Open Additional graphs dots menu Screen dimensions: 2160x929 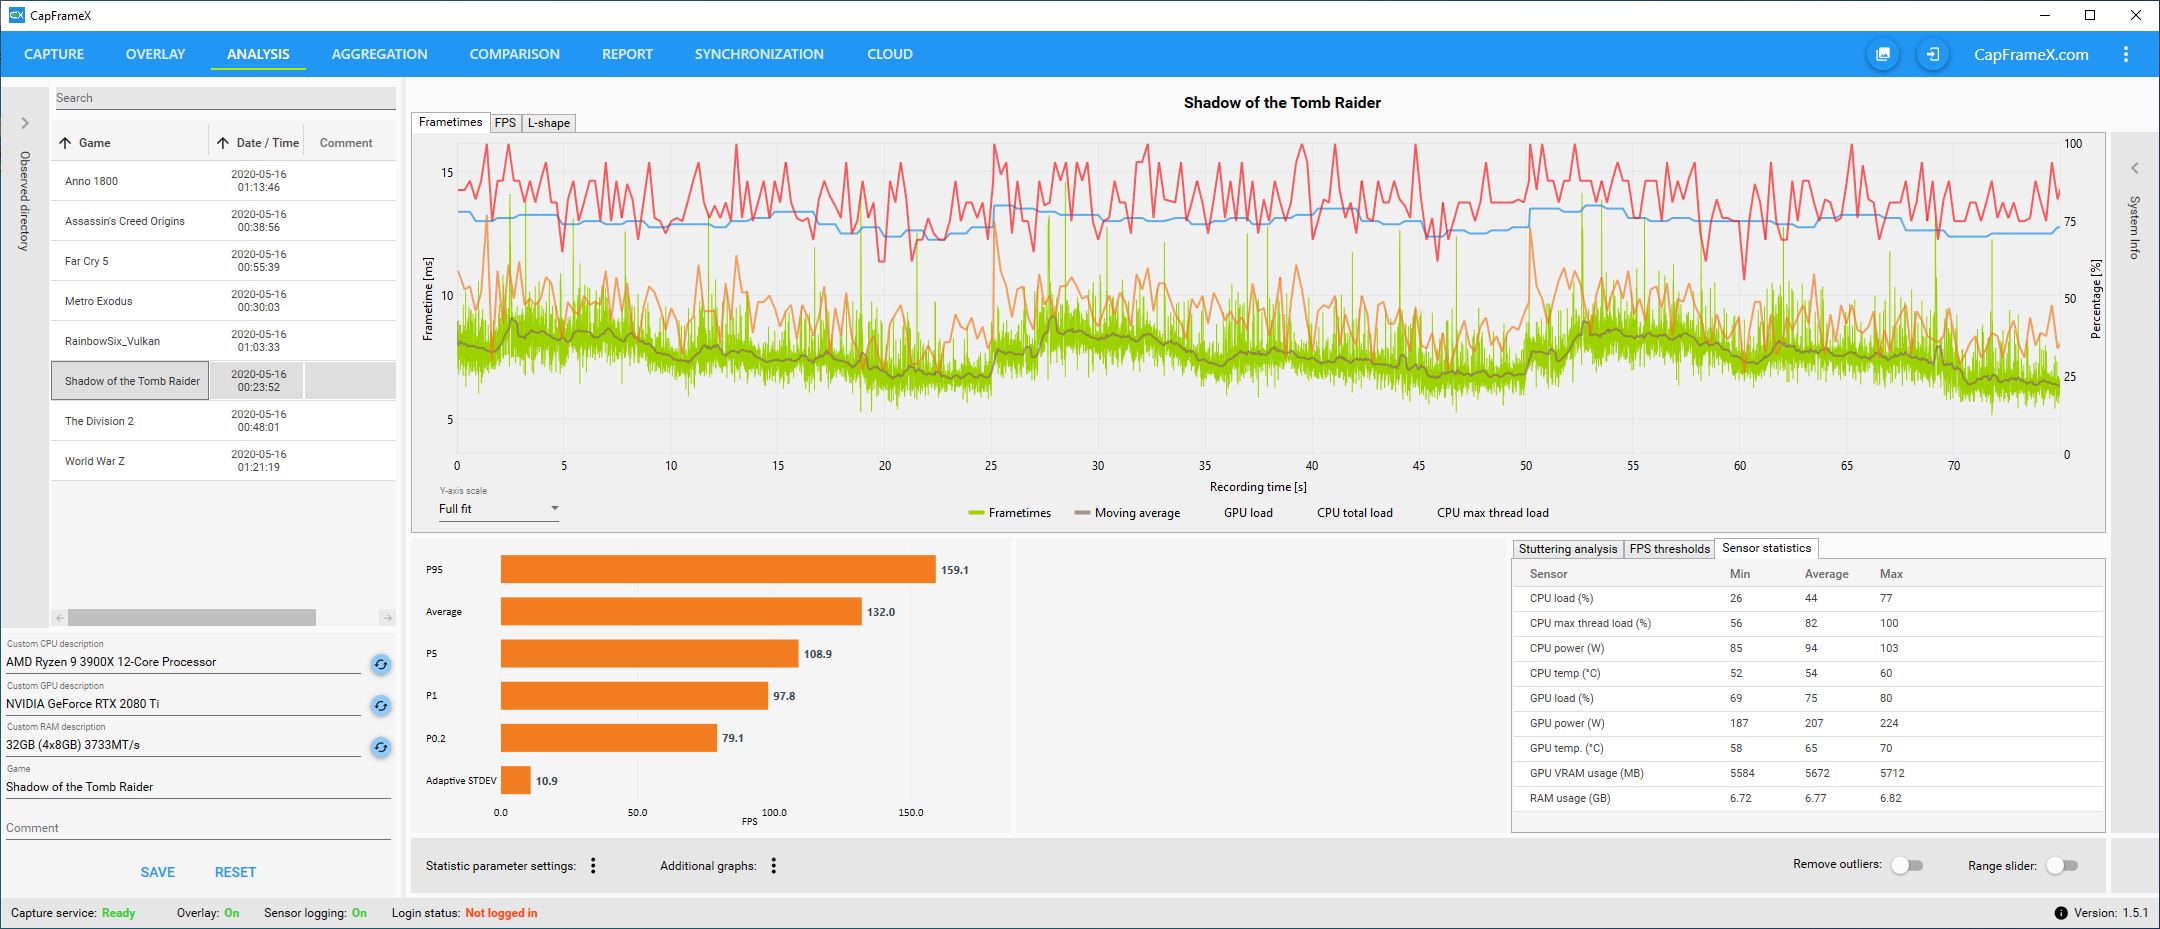coord(773,866)
